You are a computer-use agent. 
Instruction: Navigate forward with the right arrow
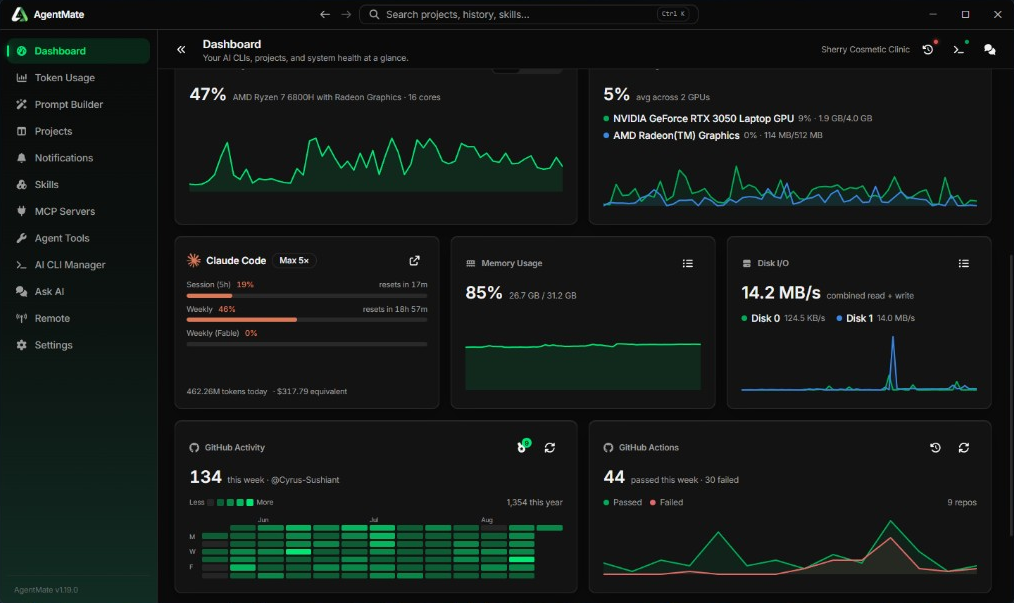click(347, 14)
